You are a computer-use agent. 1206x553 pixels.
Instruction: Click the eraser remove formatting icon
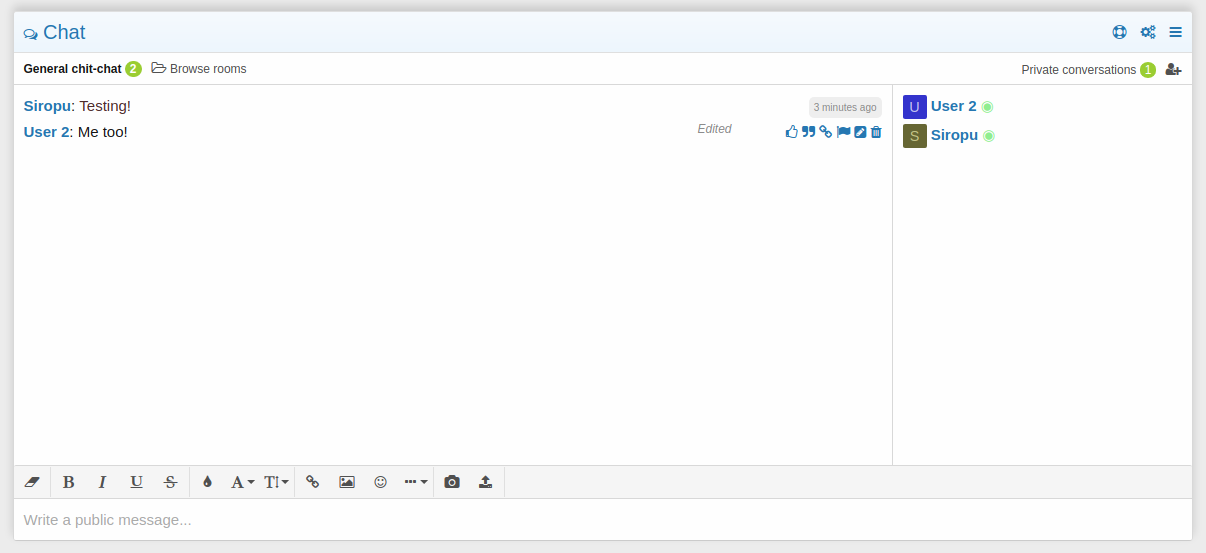32,482
